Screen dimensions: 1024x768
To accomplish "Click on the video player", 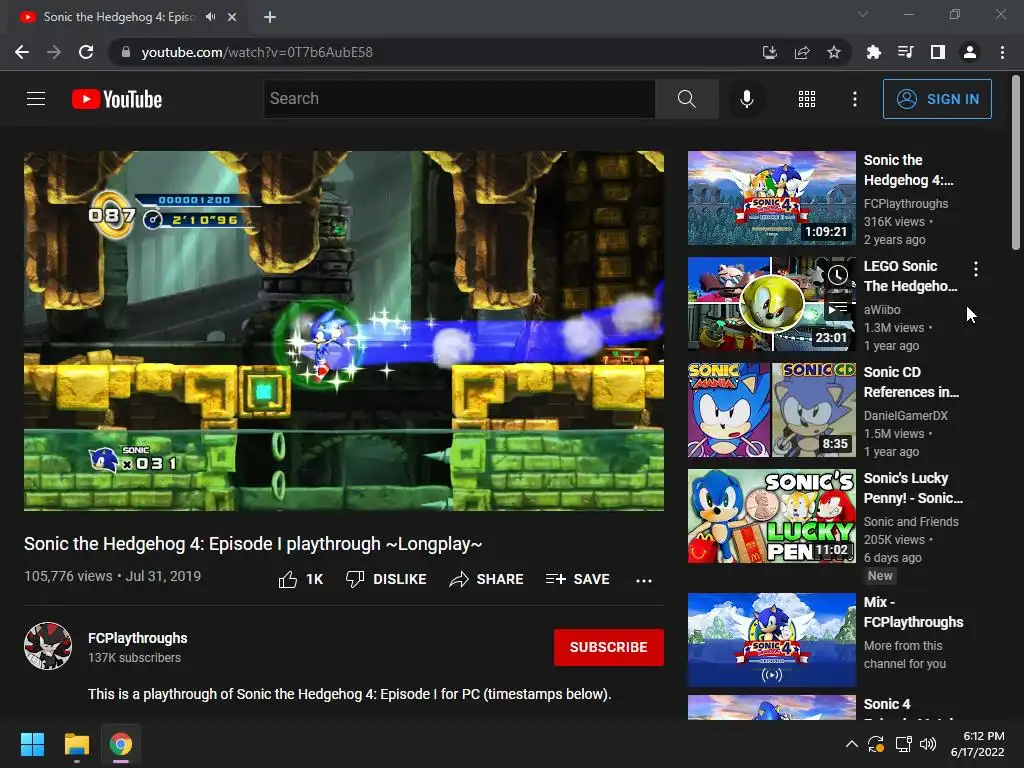I will pos(344,330).
